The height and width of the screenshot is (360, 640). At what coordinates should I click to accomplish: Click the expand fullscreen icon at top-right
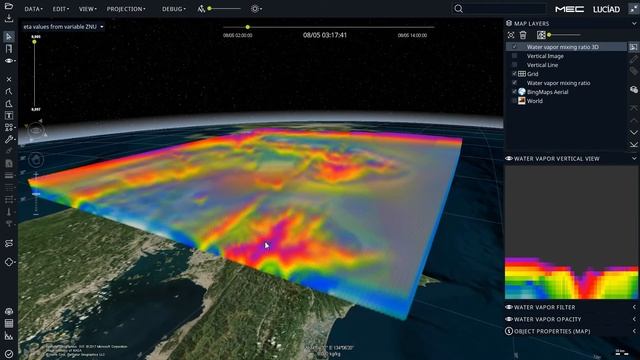coord(633,9)
